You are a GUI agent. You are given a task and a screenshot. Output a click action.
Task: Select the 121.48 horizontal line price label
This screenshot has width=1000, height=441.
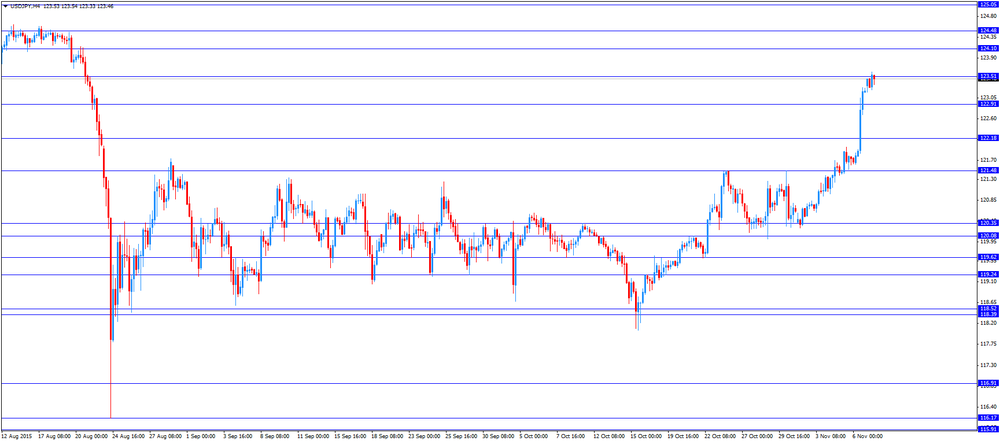coord(988,170)
